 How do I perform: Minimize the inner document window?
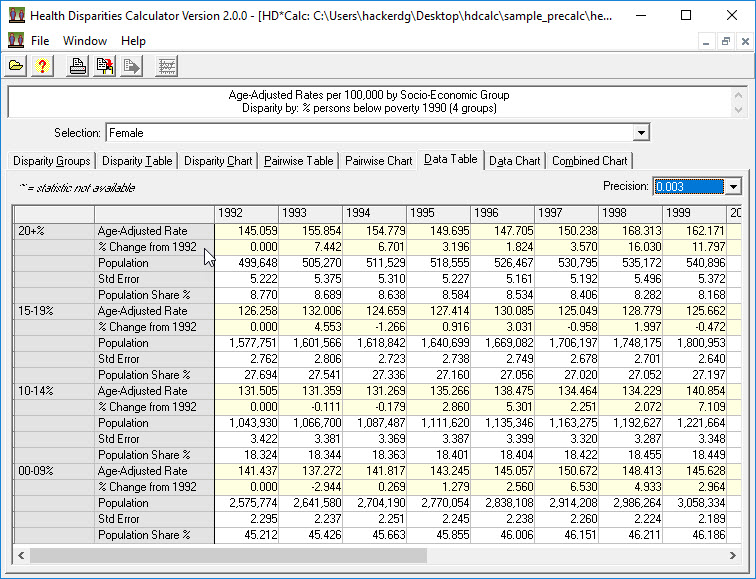click(x=707, y=41)
